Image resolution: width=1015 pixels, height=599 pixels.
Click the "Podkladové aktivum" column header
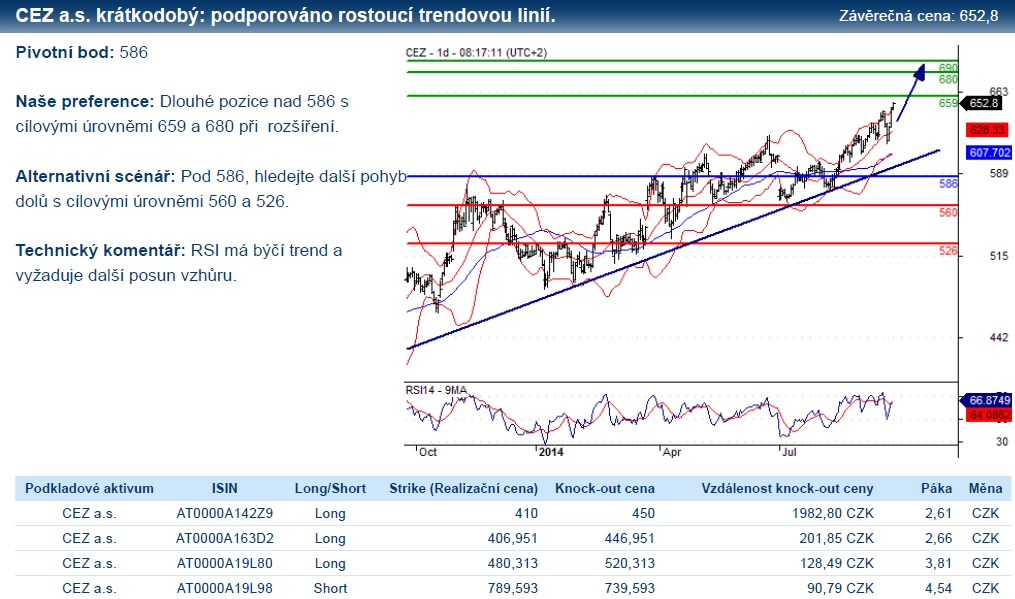(x=89, y=488)
